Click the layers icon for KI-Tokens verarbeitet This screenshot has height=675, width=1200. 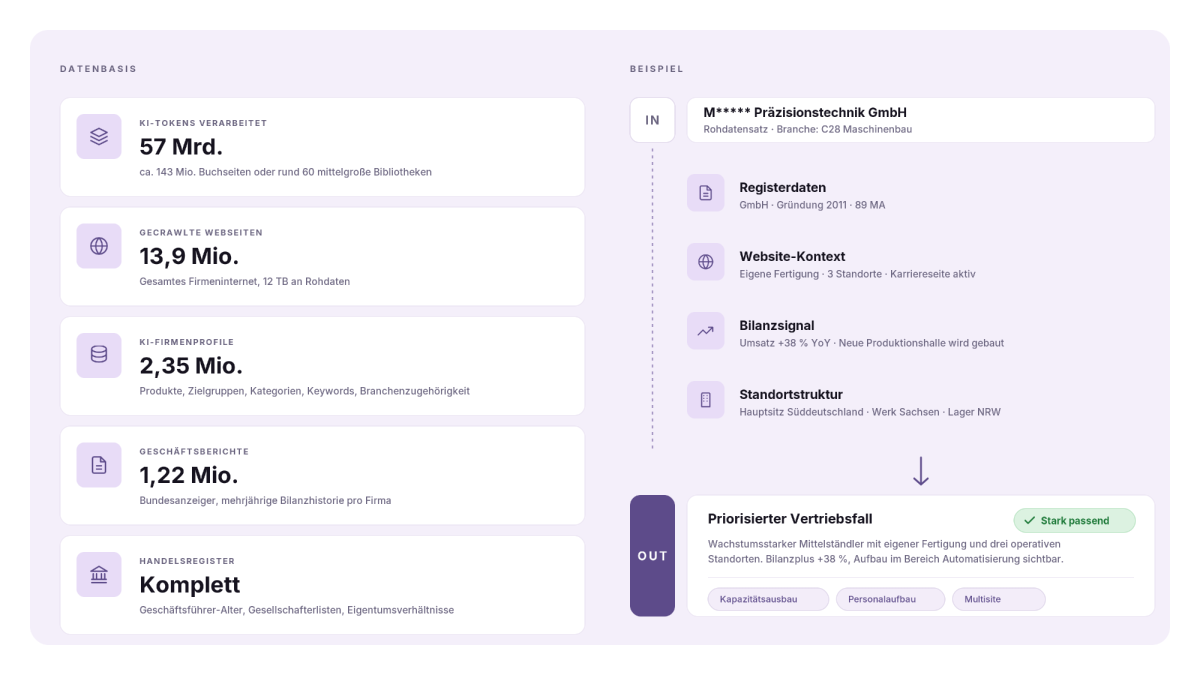click(x=99, y=137)
